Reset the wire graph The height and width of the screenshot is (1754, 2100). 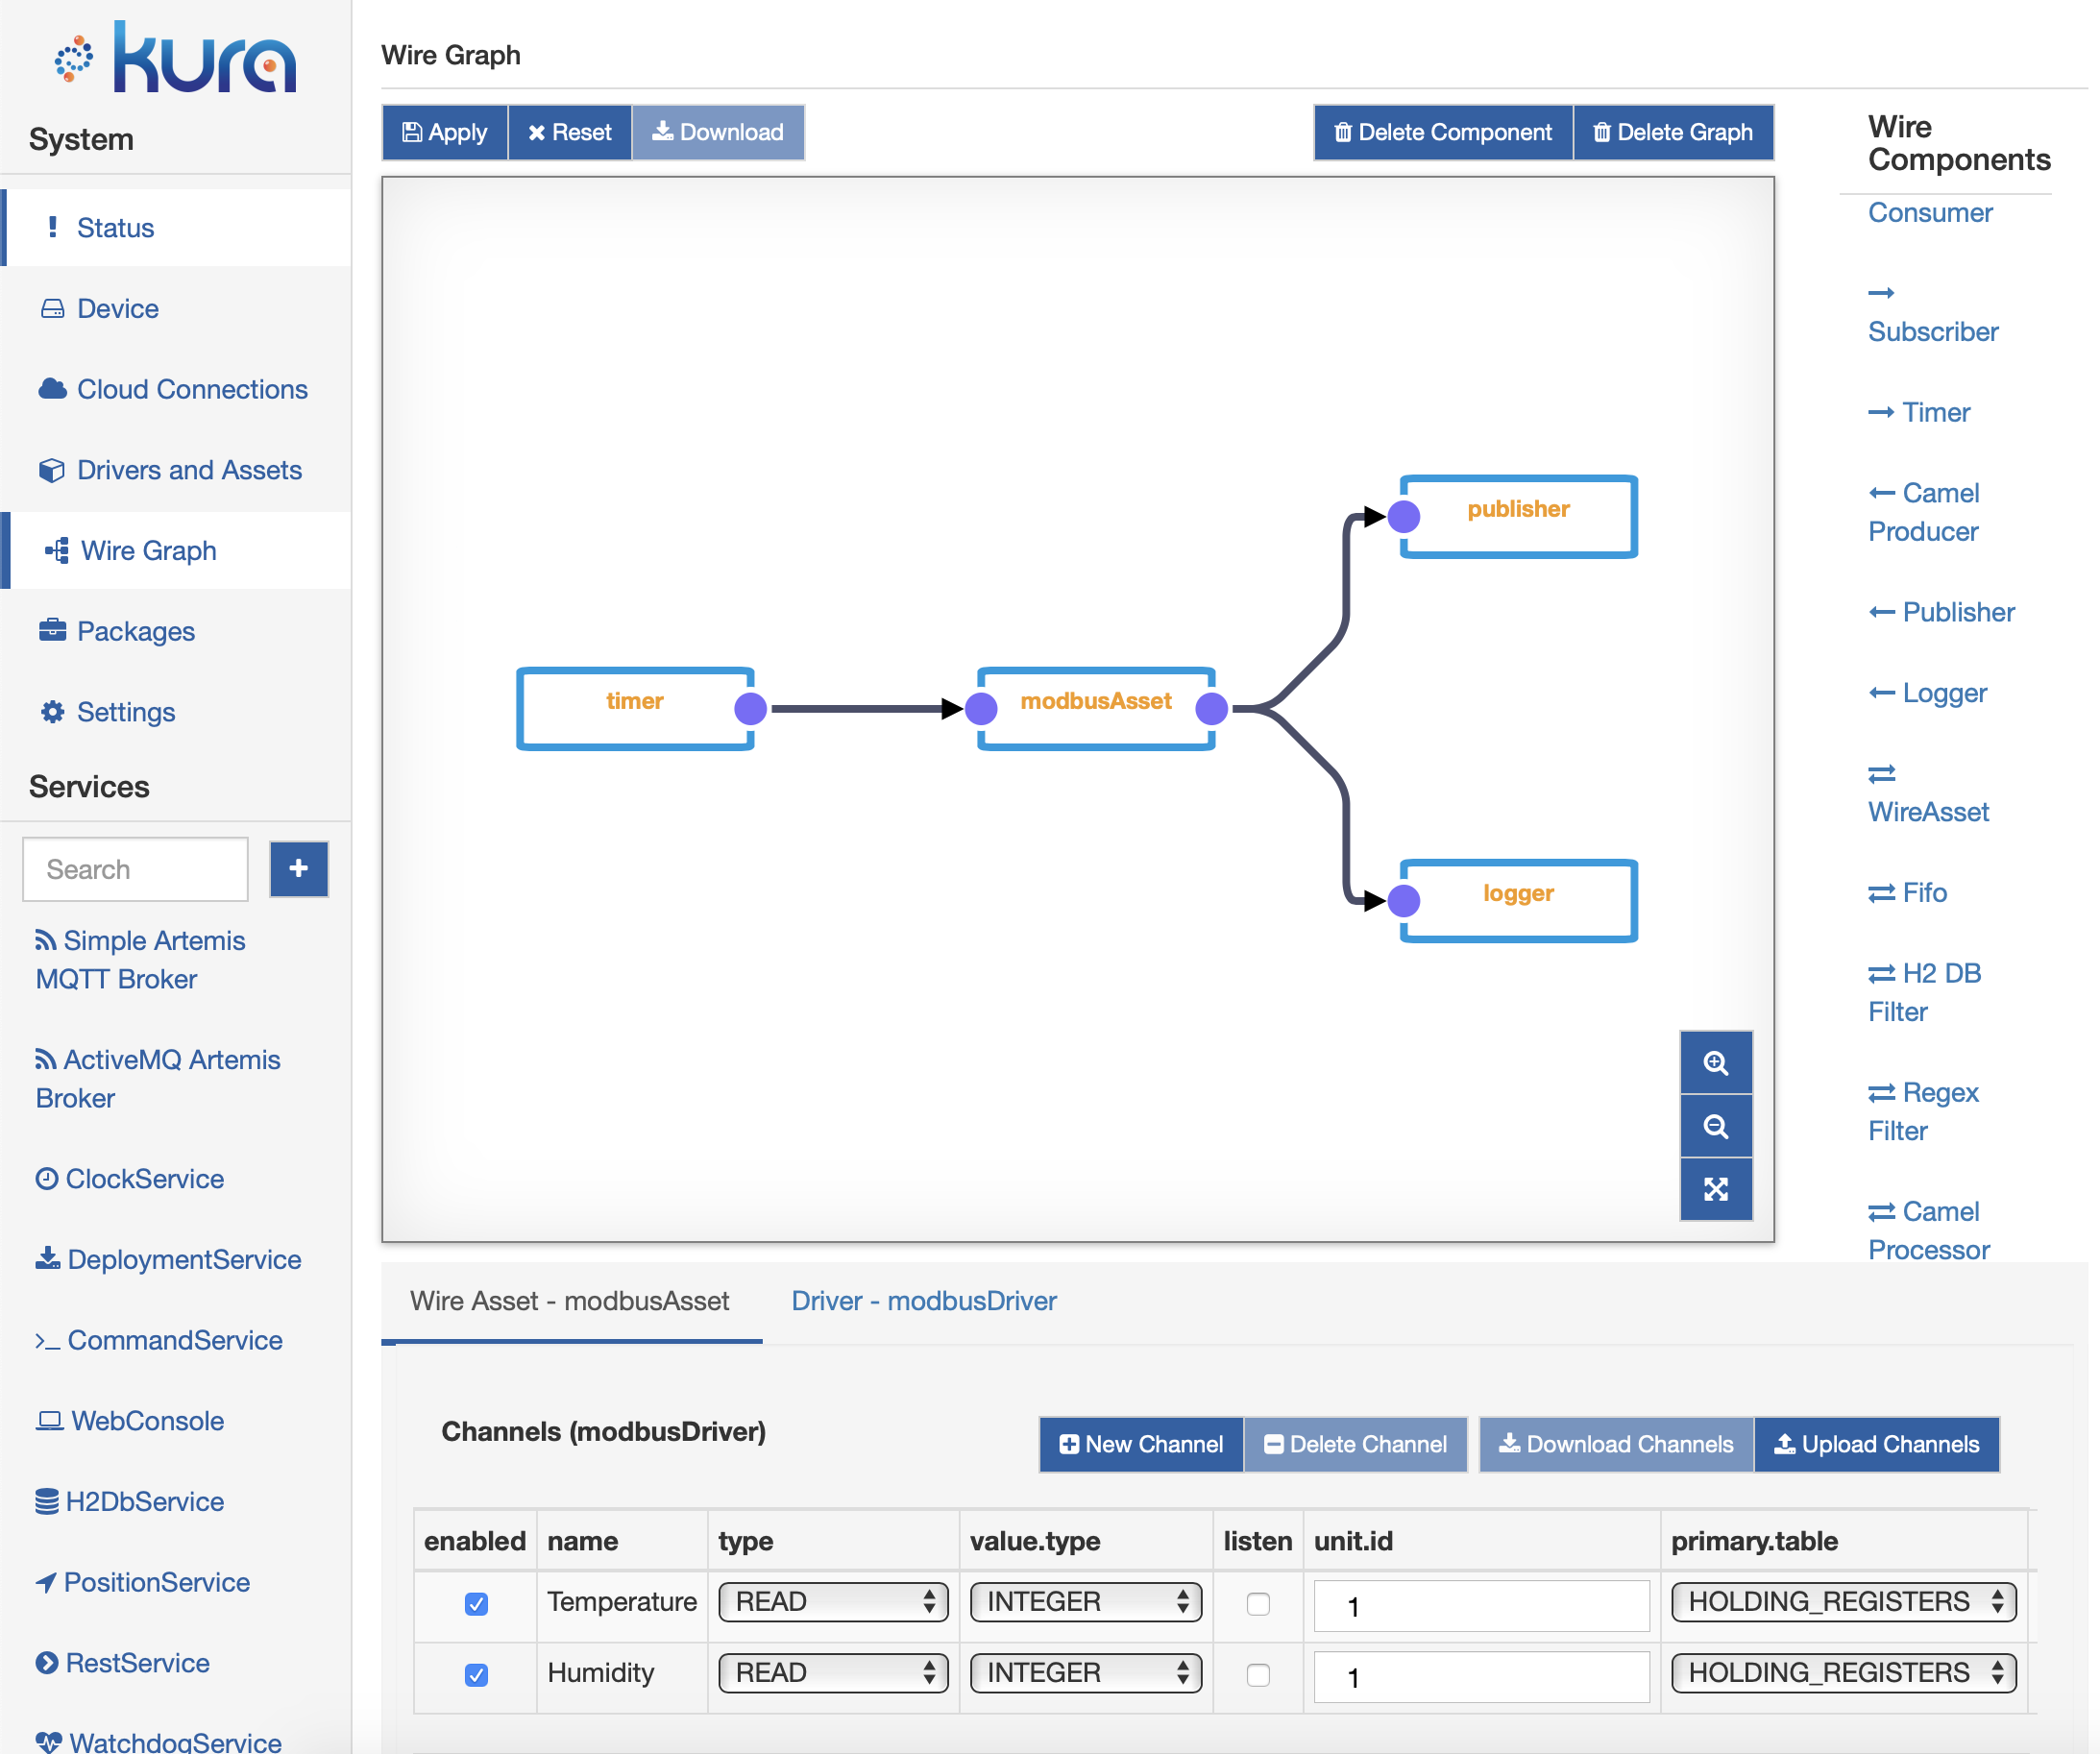[x=570, y=132]
